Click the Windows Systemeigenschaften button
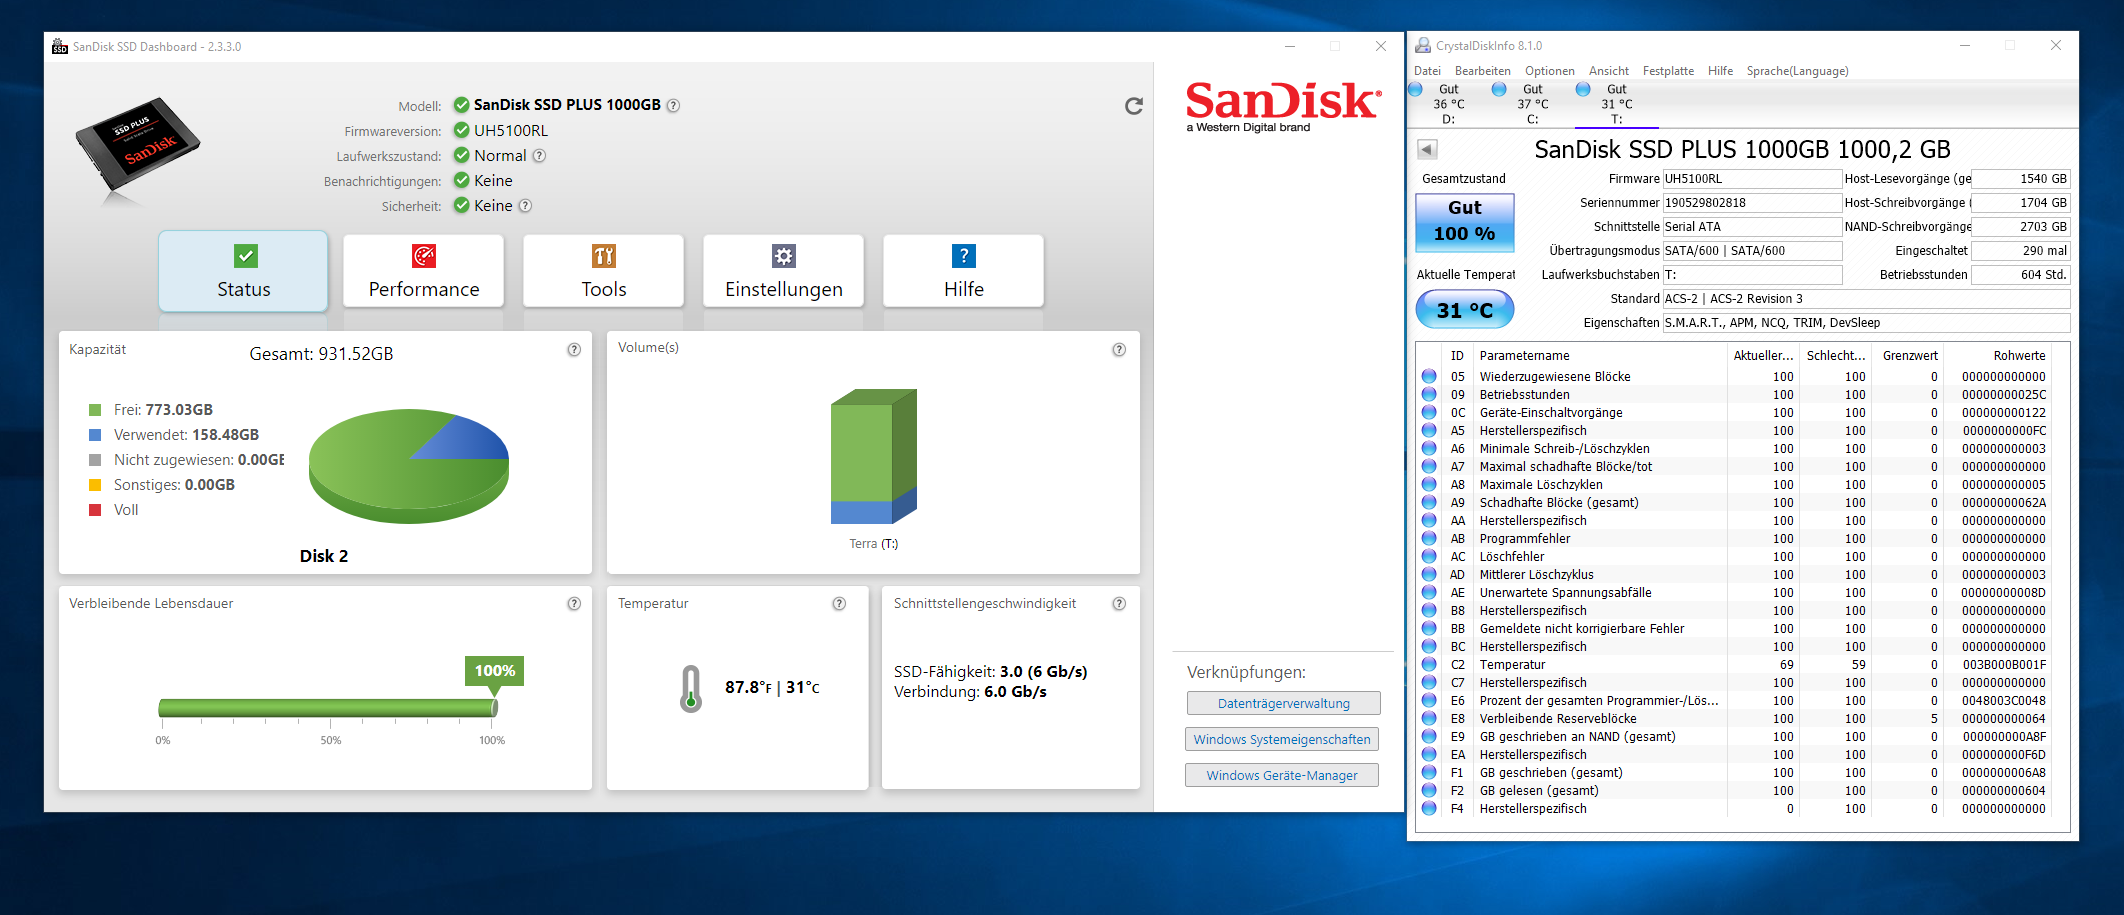This screenshot has height=915, width=2124. (x=1281, y=739)
